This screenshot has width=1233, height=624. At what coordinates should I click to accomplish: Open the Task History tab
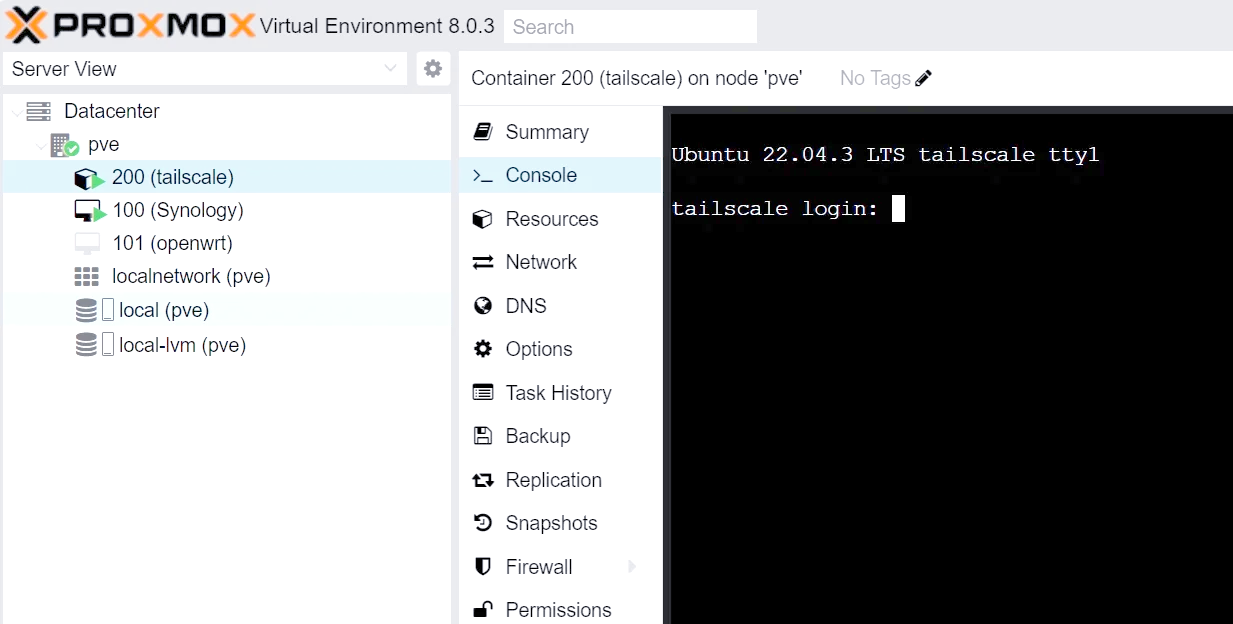point(560,393)
